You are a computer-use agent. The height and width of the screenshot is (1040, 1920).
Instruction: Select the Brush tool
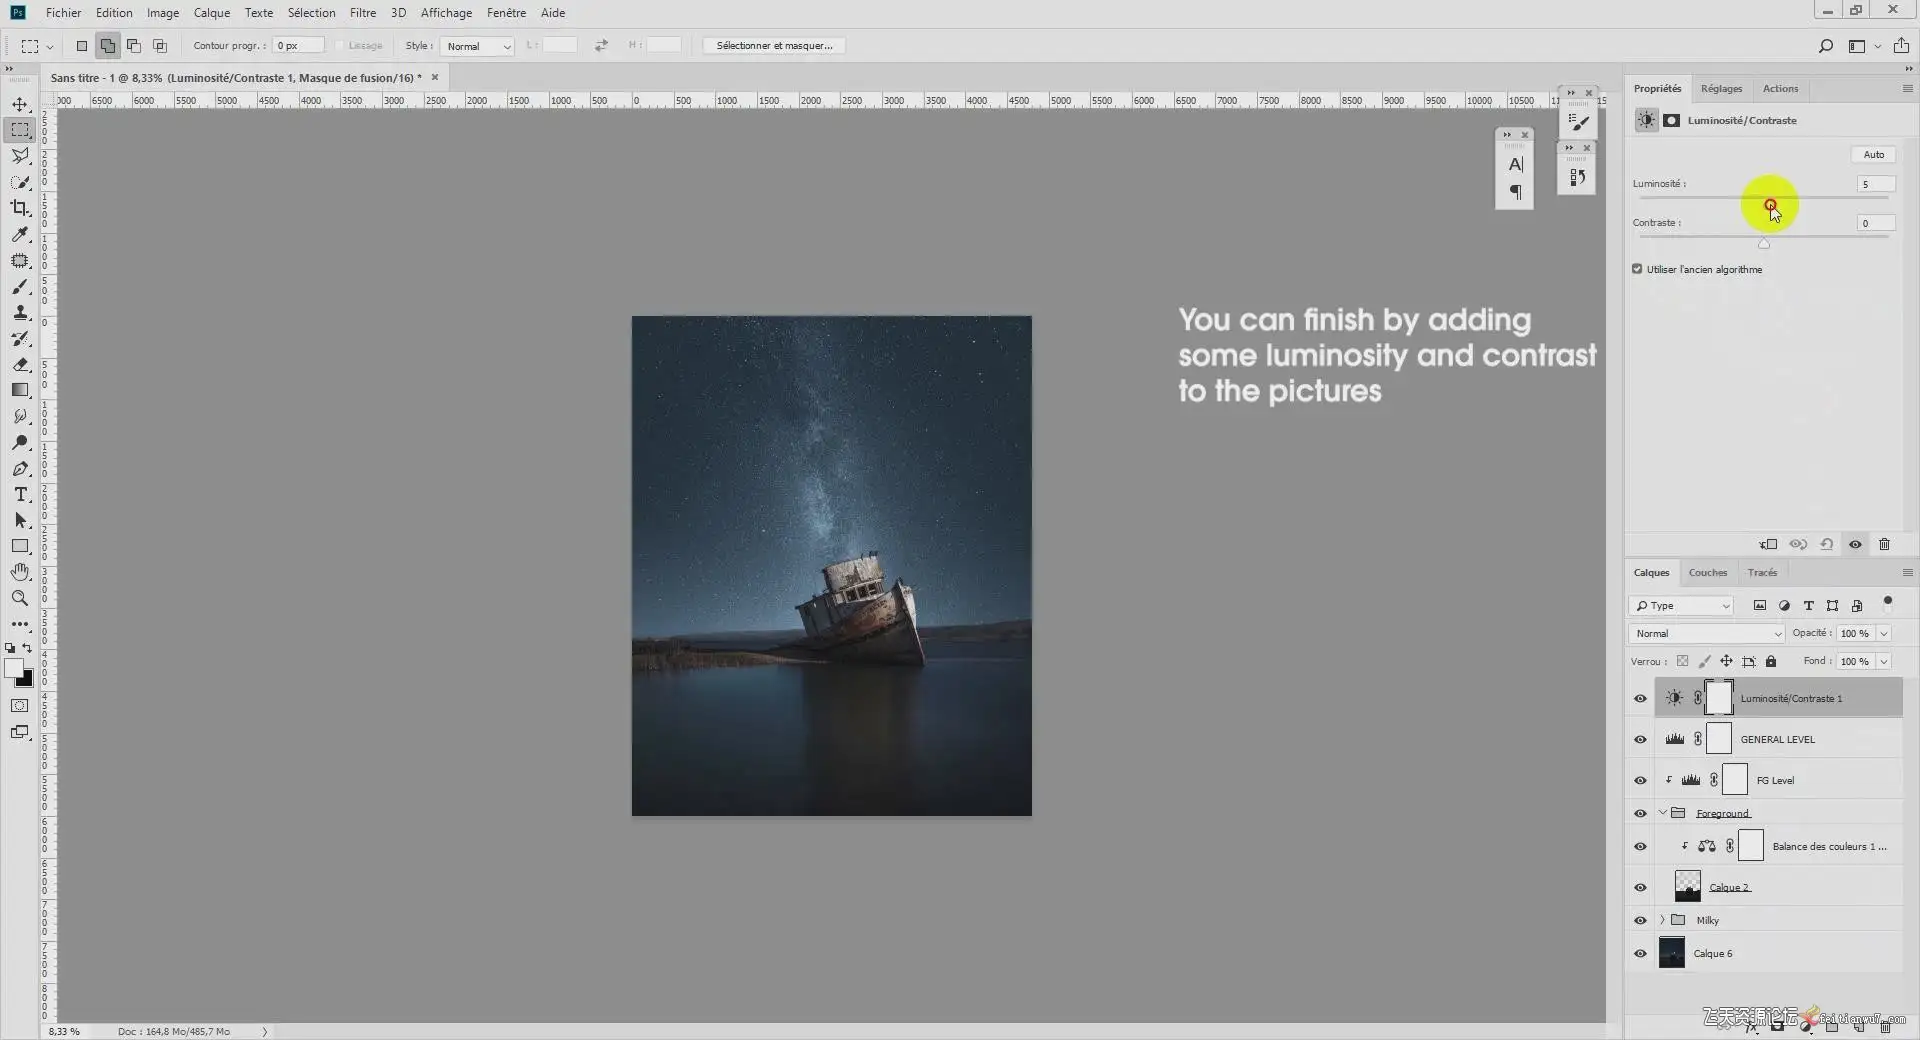pos(20,287)
